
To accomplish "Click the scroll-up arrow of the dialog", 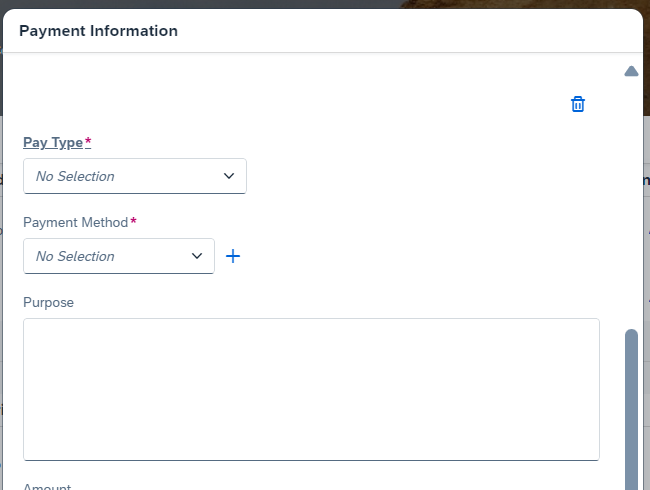I will click(631, 71).
